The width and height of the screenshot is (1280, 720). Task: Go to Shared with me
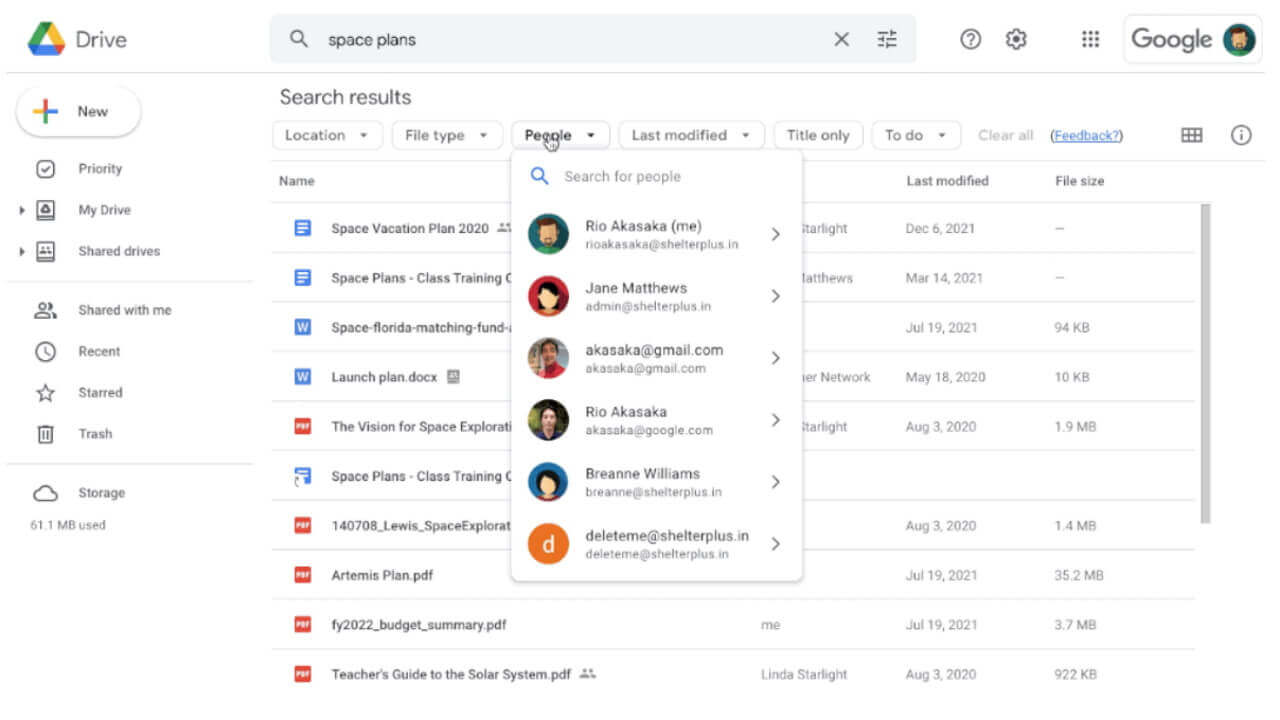pyautogui.click(x=124, y=310)
